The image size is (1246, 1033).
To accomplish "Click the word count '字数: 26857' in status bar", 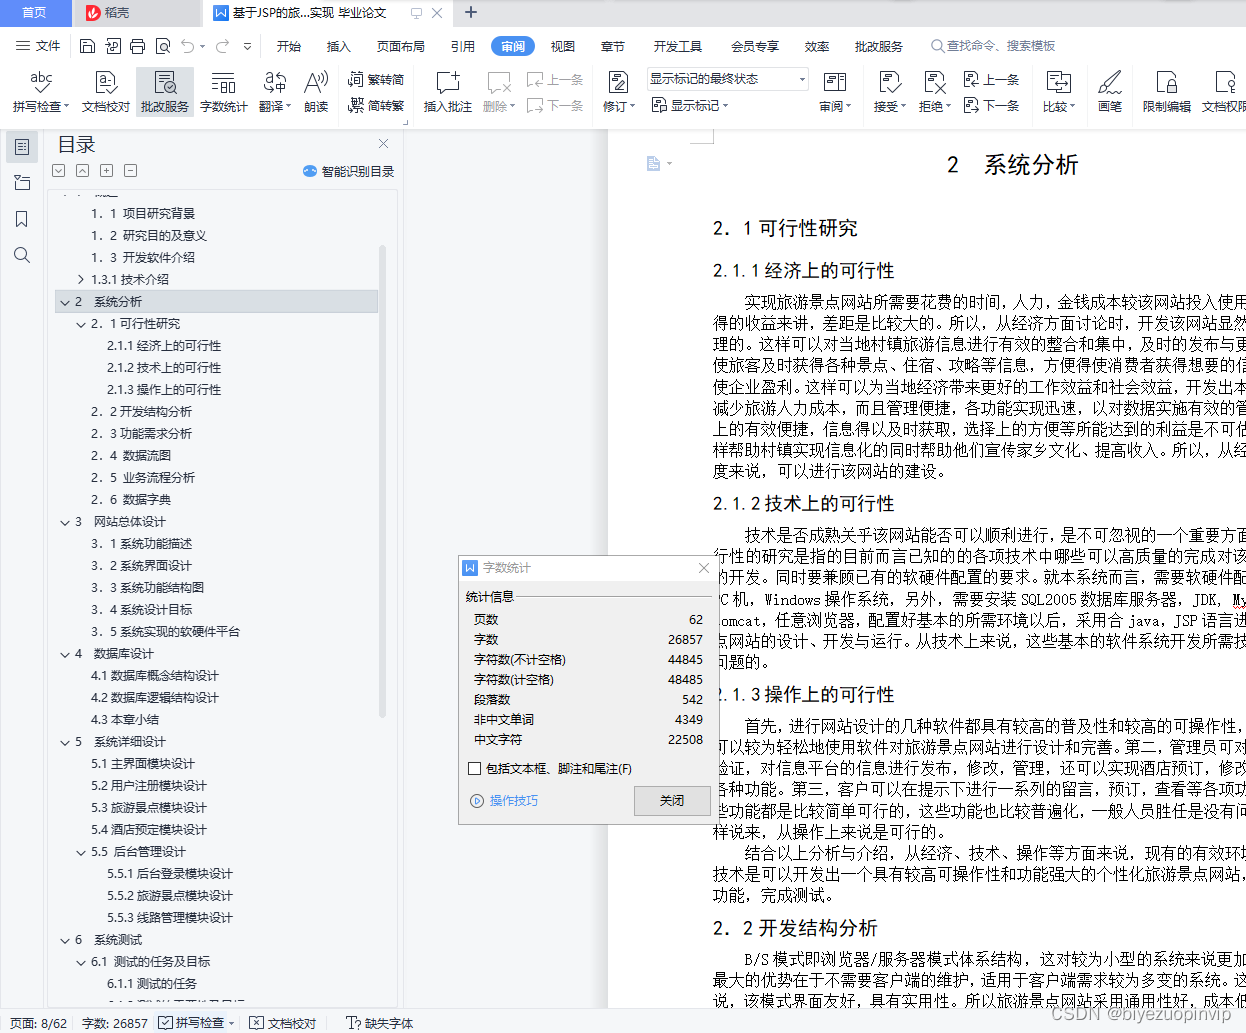I will click(x=115, y=1023).
